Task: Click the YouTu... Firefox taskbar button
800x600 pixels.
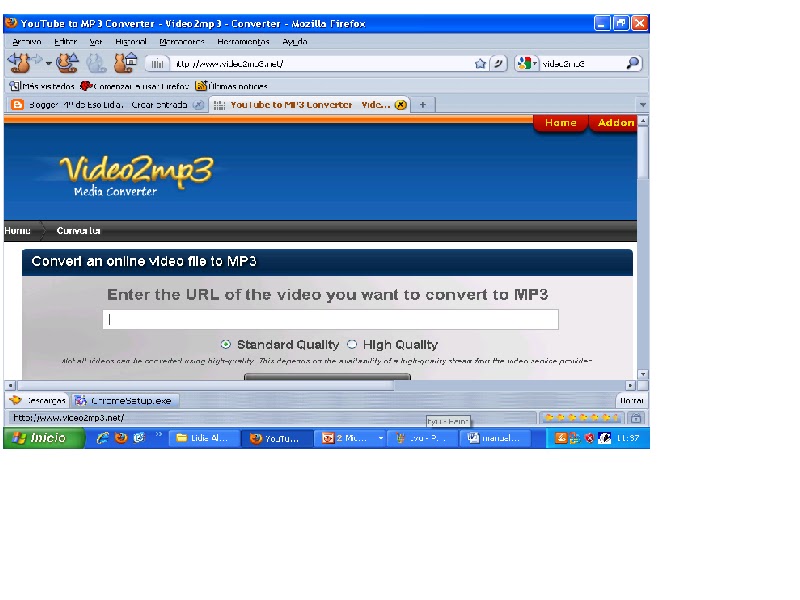Action: coord(279,438)
